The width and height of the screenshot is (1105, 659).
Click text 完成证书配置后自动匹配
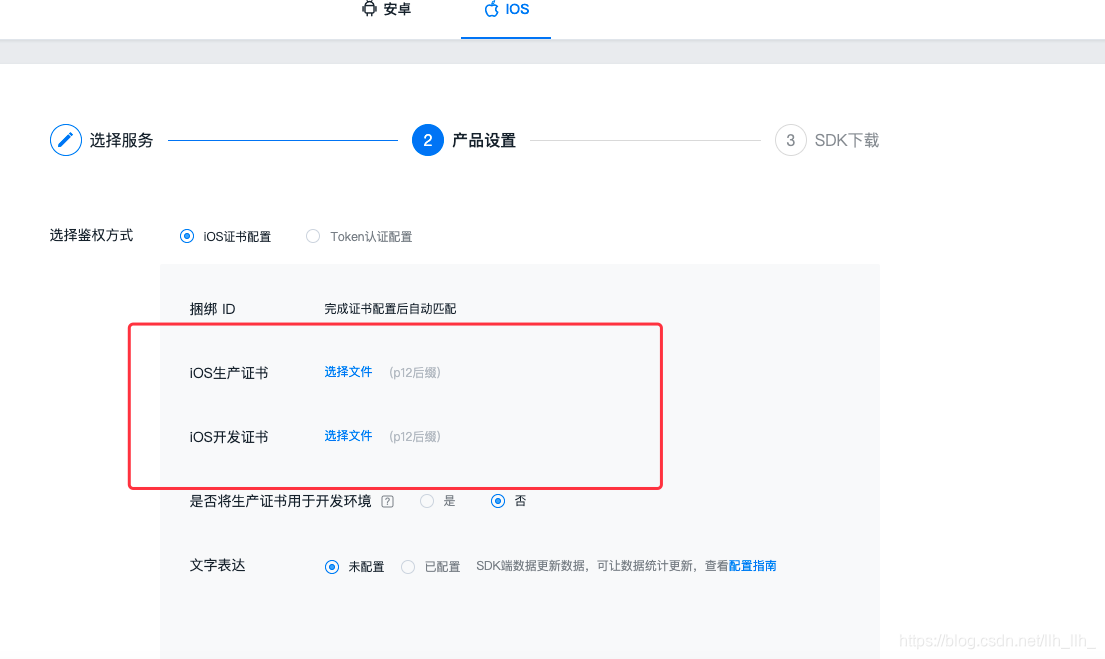coord(390,309)
